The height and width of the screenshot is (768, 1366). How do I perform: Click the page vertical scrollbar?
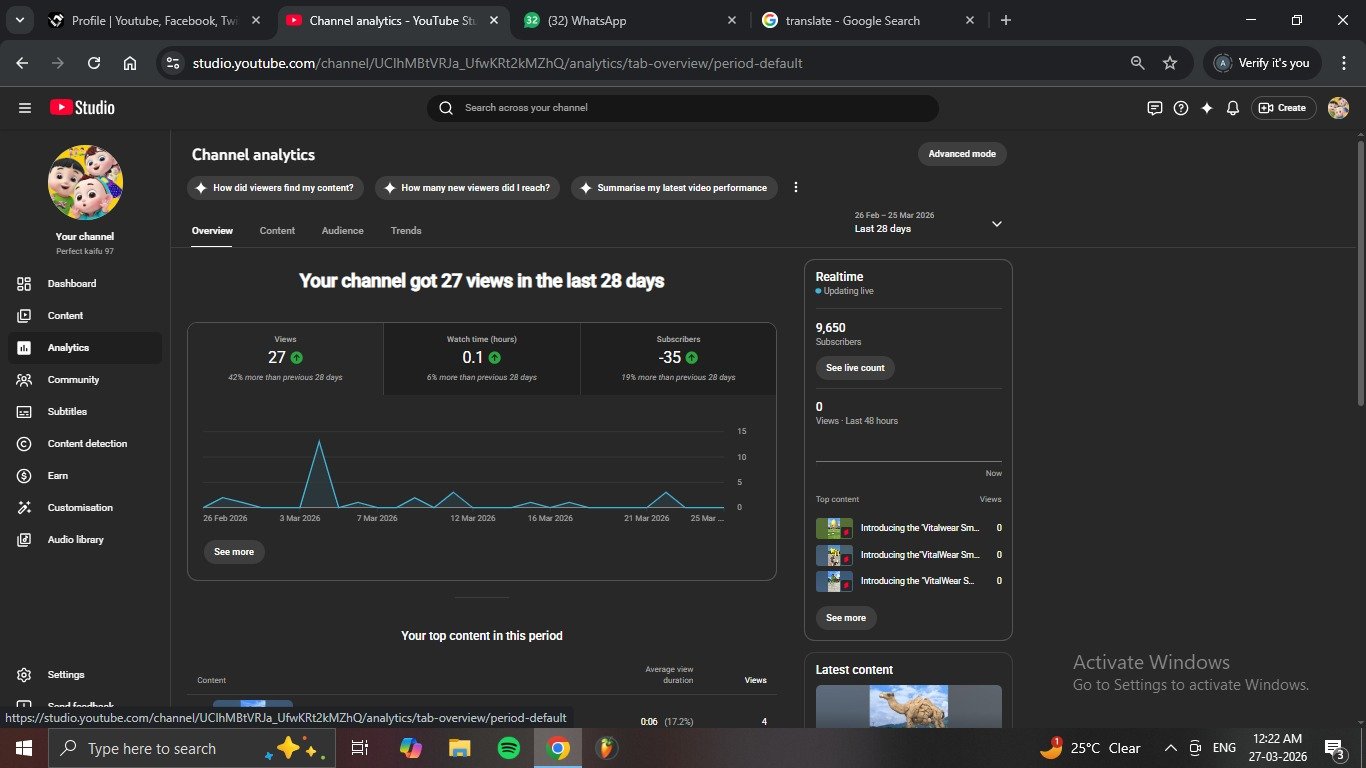pos(1360,270)
